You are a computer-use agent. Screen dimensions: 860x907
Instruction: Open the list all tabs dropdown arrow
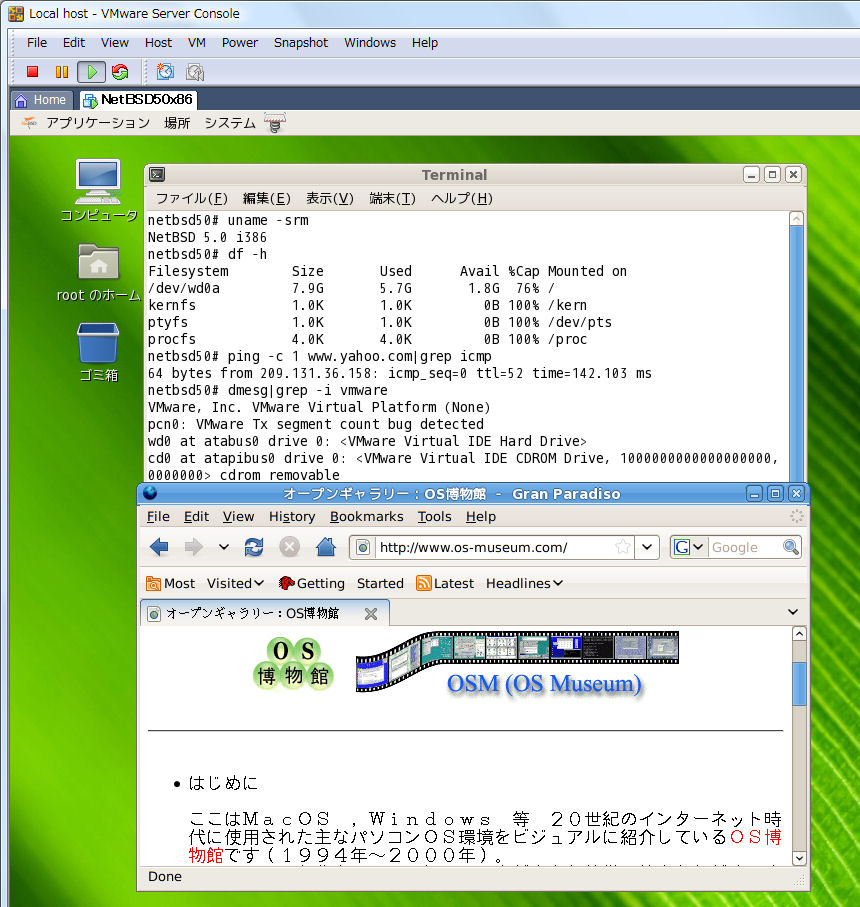click(x=793, y=612)
